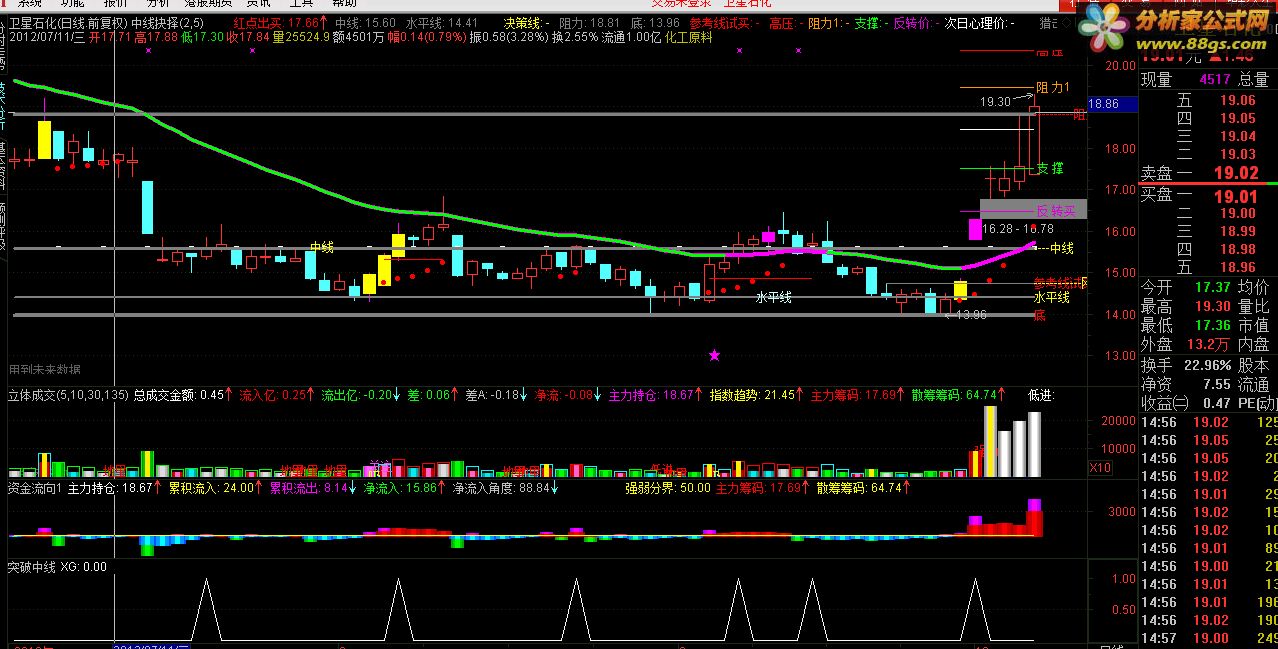Screen dimensions: 1278x649
Task: Click the green 支撑 label on the chart
Action: [1049, 168]
